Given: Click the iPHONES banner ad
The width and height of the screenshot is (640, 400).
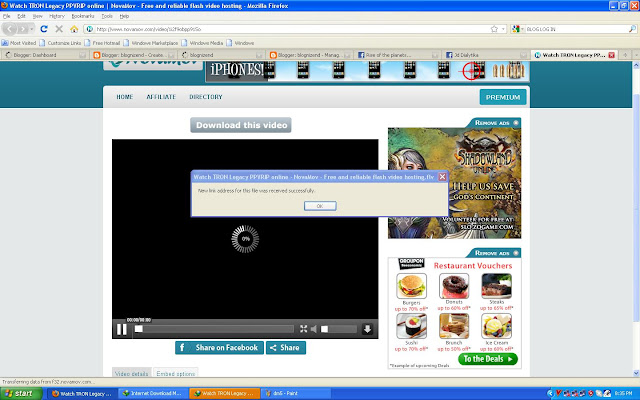Looking at the screenshot, I should (367, 71).
